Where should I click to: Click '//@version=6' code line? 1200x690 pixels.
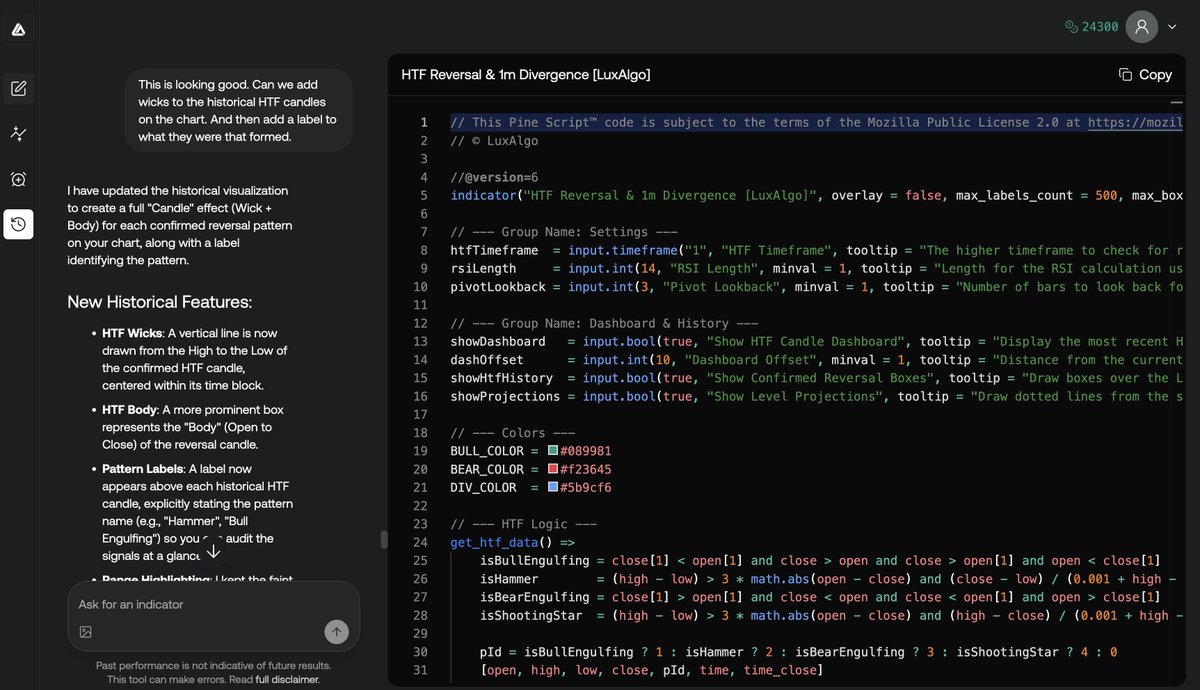coord(494,177)
